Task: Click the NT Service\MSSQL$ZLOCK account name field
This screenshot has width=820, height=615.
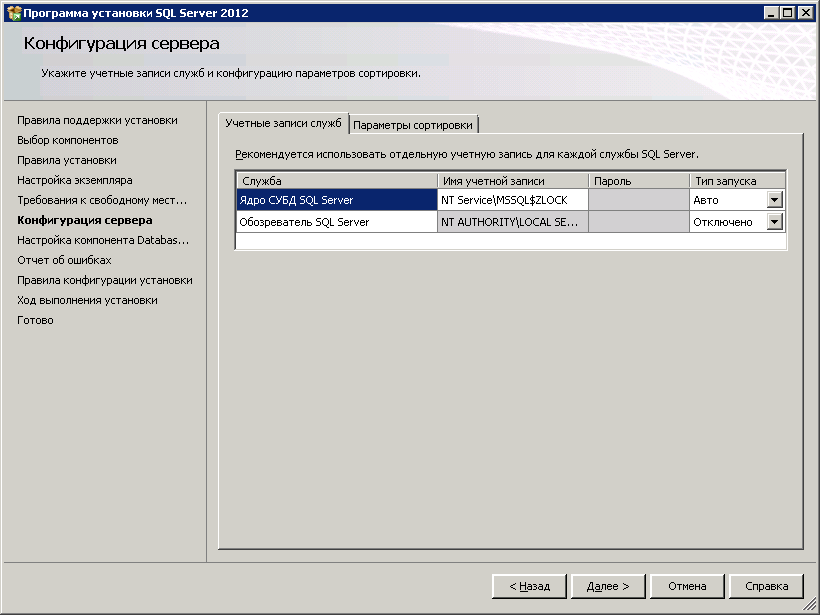Action: tap(512, 200)
